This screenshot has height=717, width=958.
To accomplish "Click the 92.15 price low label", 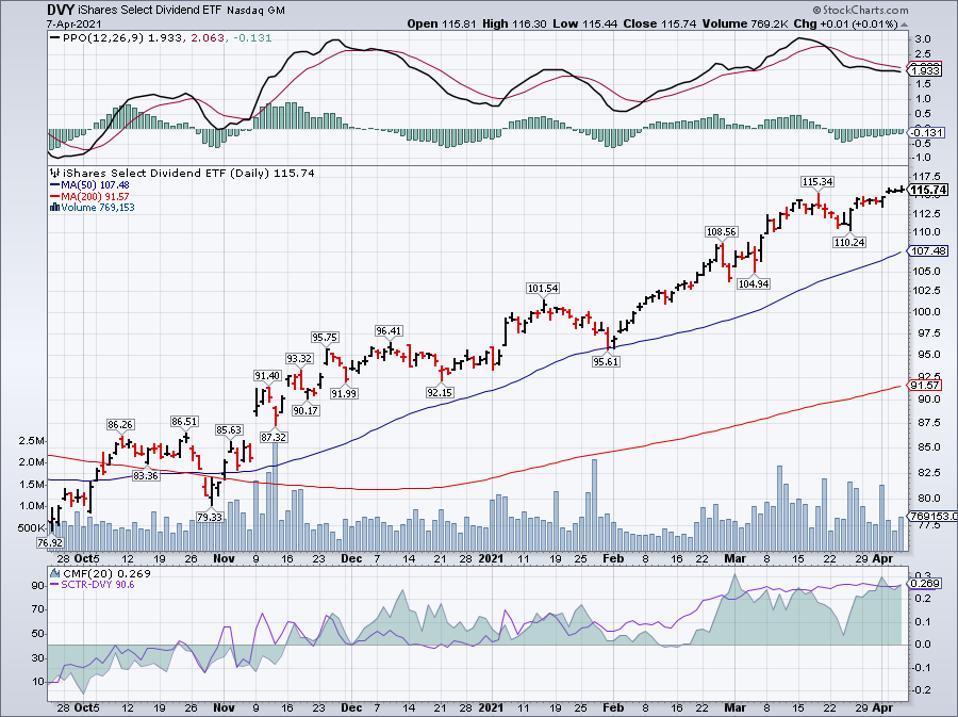I will pos(440,393).
